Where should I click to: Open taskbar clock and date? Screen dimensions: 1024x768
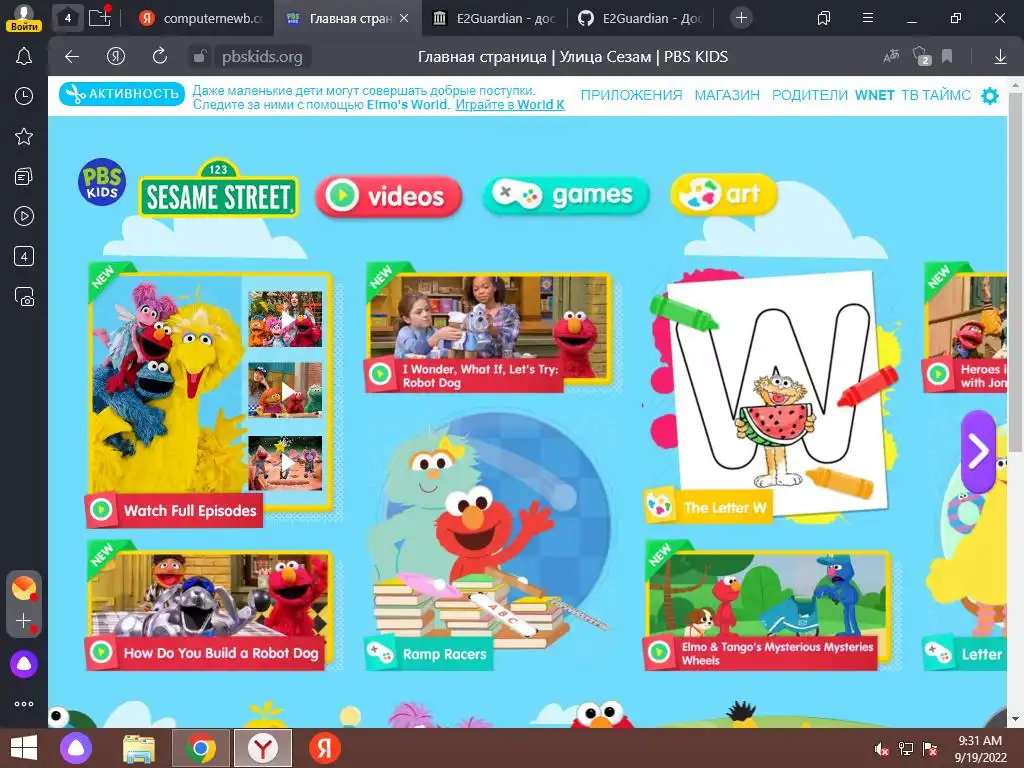980,749
